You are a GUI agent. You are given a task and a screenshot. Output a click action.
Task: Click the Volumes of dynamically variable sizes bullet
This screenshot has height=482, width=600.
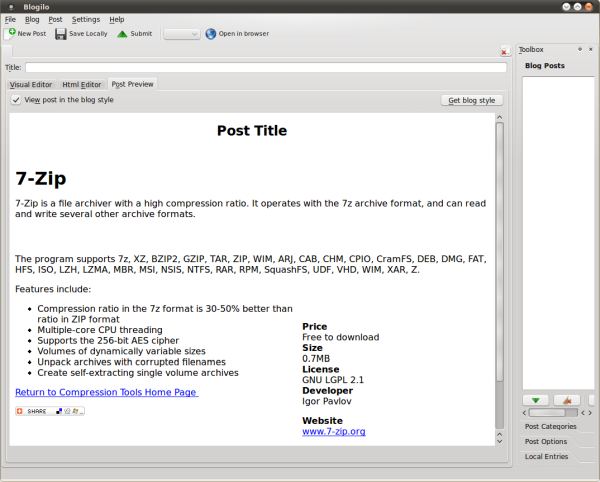(x=121, y=352)
